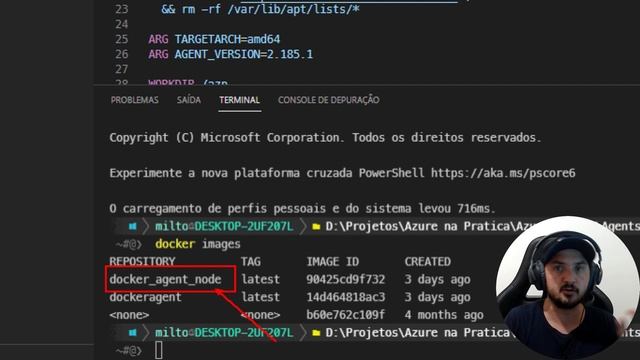Screen dimensions: 640x360
Task: Click the 'latest' tag of docker_agent_node
Action: click(x=260, y=279)
